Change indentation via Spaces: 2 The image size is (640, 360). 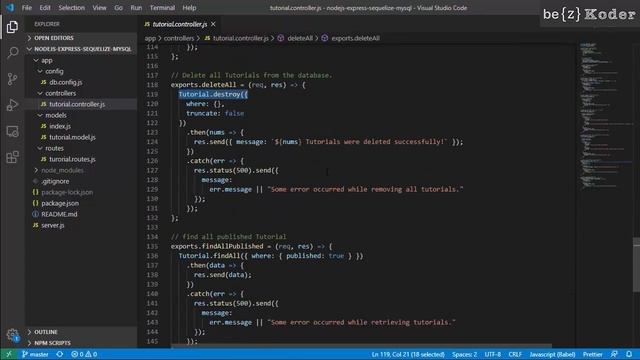(464, 354)
